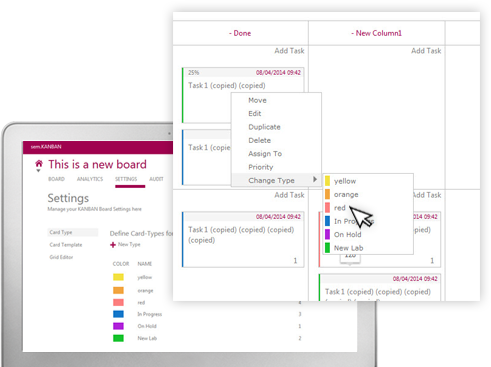491x367 pixels.
Task: Click Add Task under New Column1
Action: tap(426, 51)
